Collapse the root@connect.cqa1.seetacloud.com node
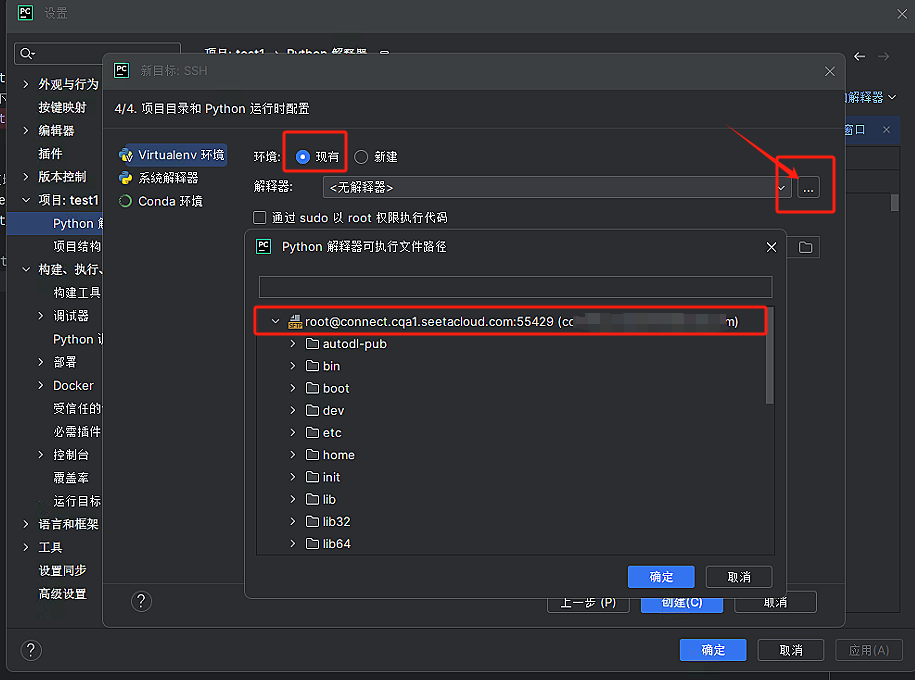 click(275, 321)
